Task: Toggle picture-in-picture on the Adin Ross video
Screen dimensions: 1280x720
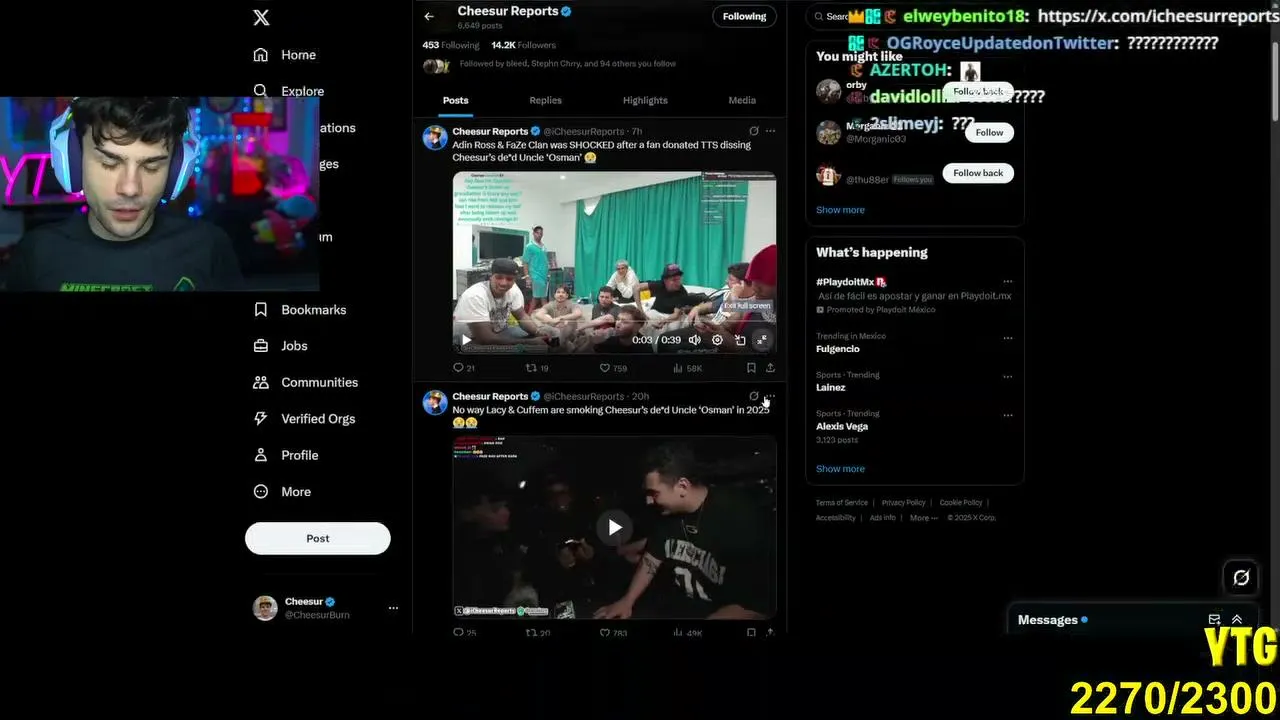Action: coord(740,340)
